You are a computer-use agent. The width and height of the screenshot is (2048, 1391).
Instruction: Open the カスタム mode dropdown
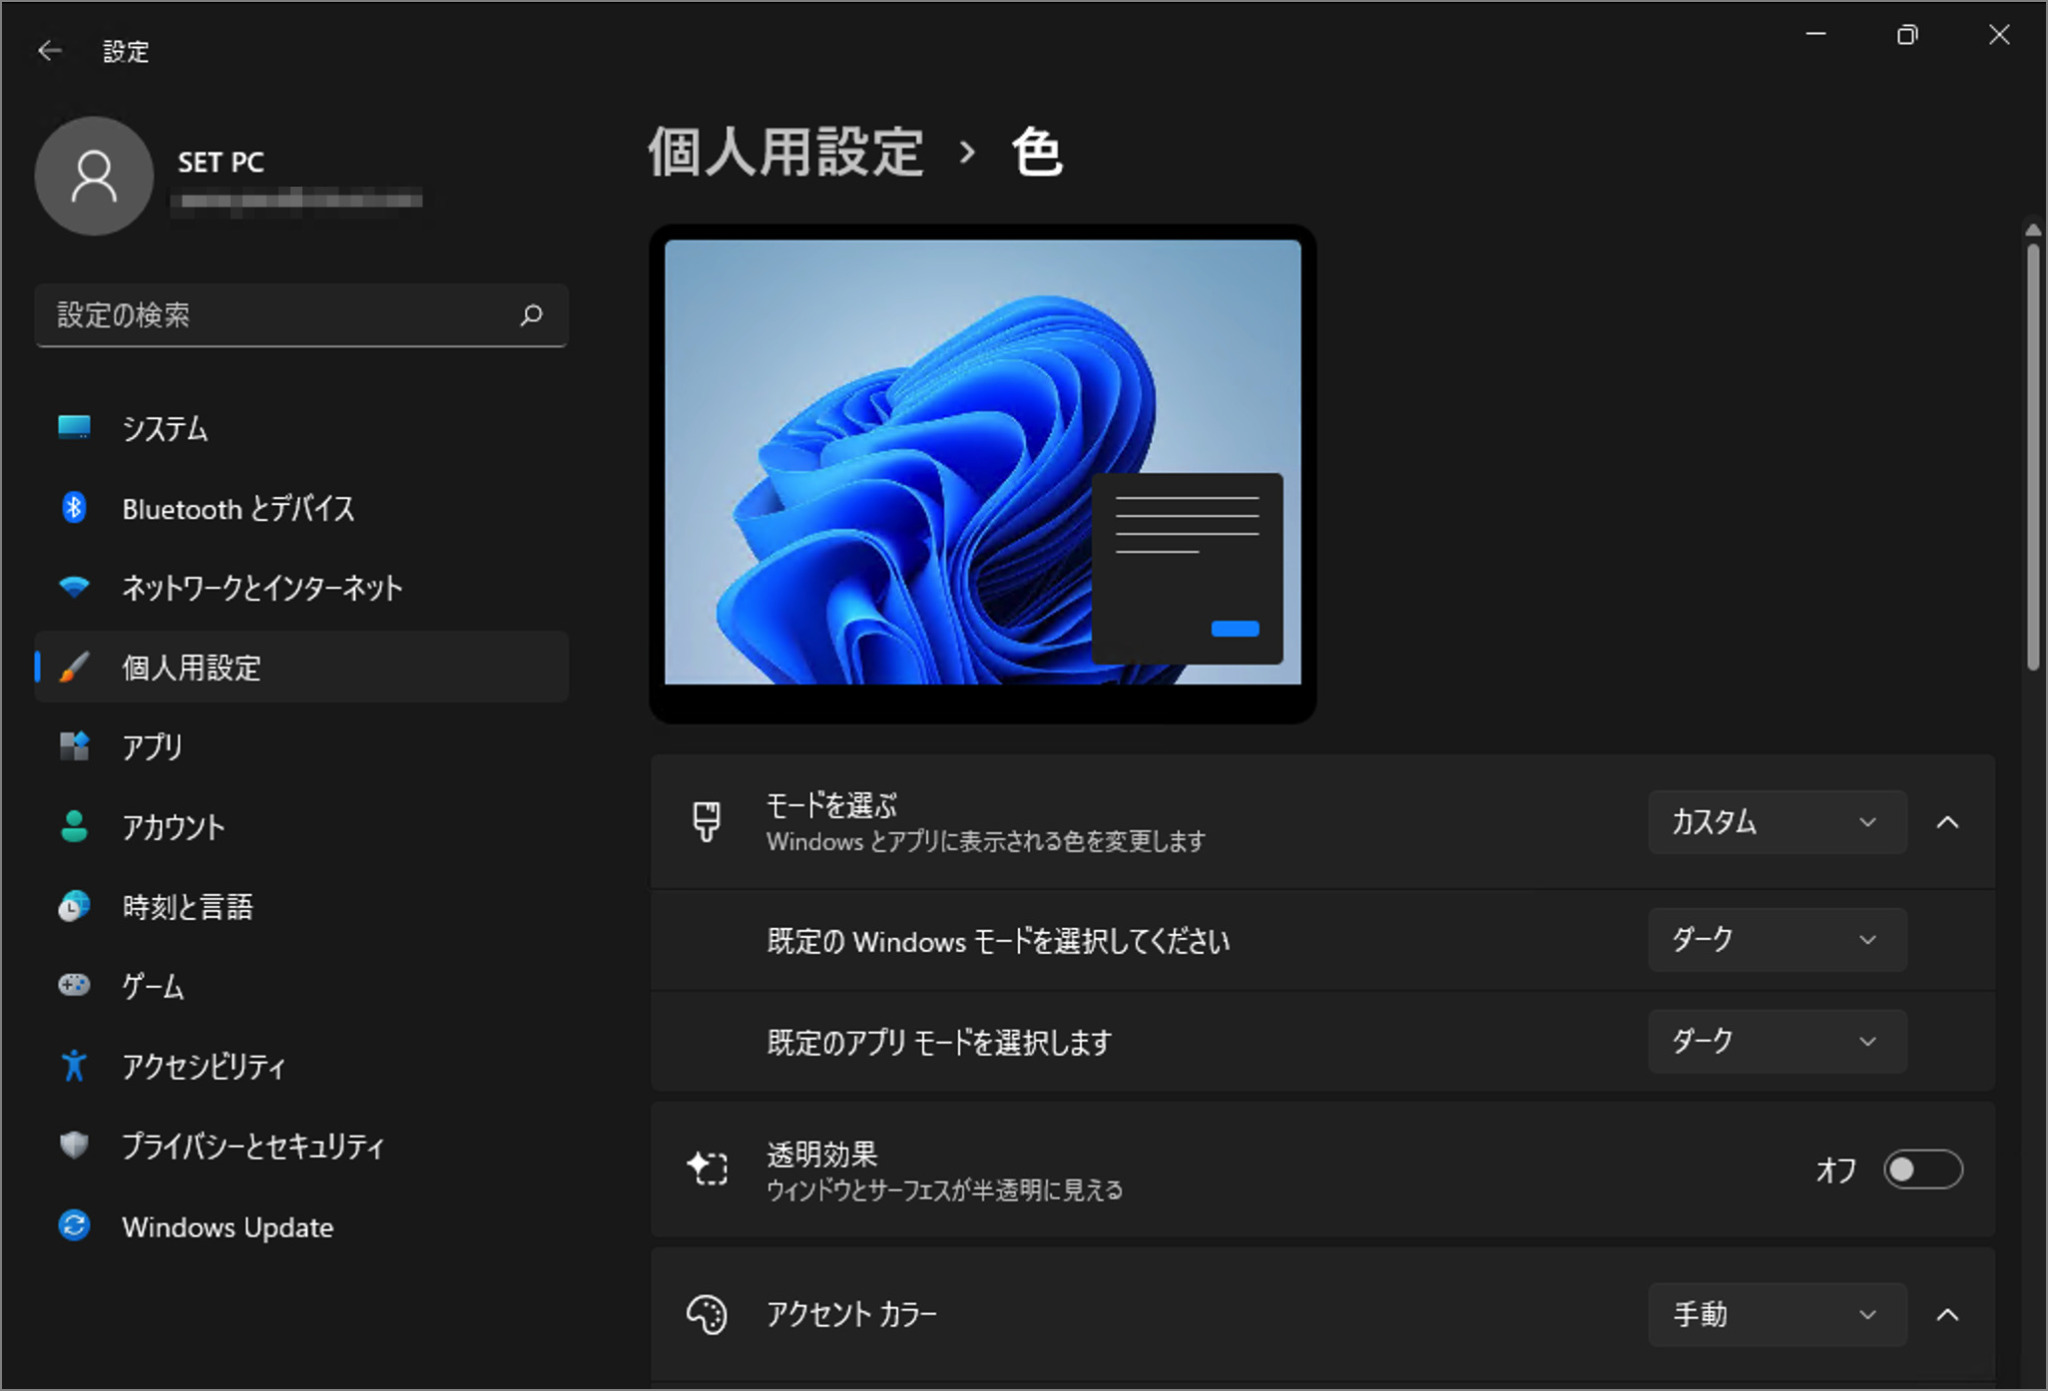pyautogui.click(x=1777, y=822)
